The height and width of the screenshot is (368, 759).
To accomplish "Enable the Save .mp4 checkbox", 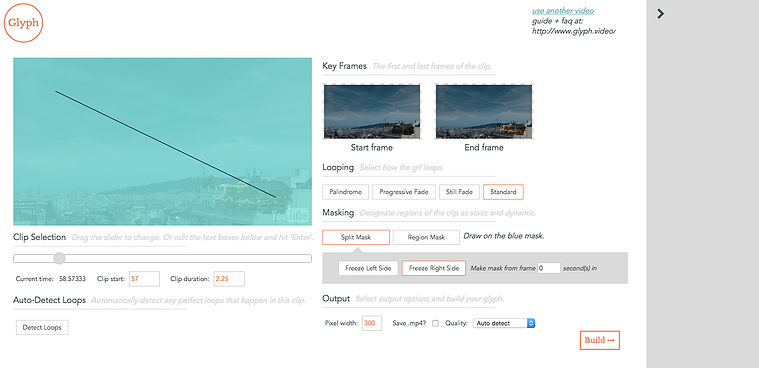I will pos(435,323).
